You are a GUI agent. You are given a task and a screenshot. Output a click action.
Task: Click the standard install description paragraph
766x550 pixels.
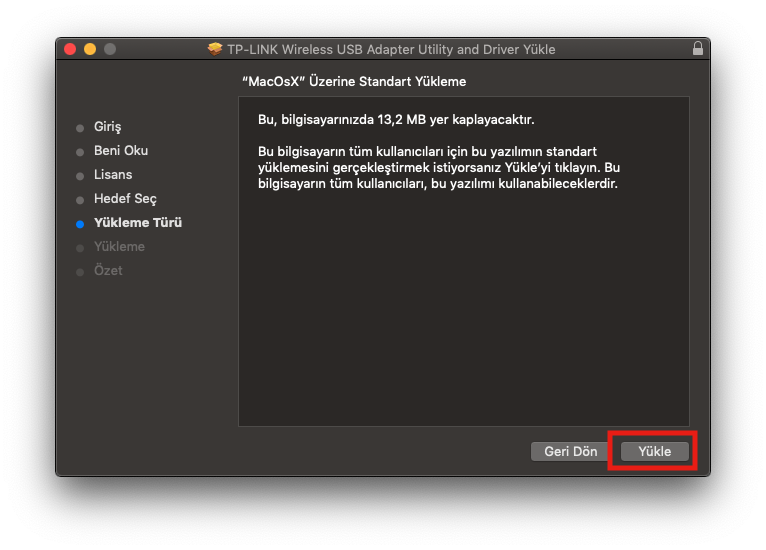438,168
